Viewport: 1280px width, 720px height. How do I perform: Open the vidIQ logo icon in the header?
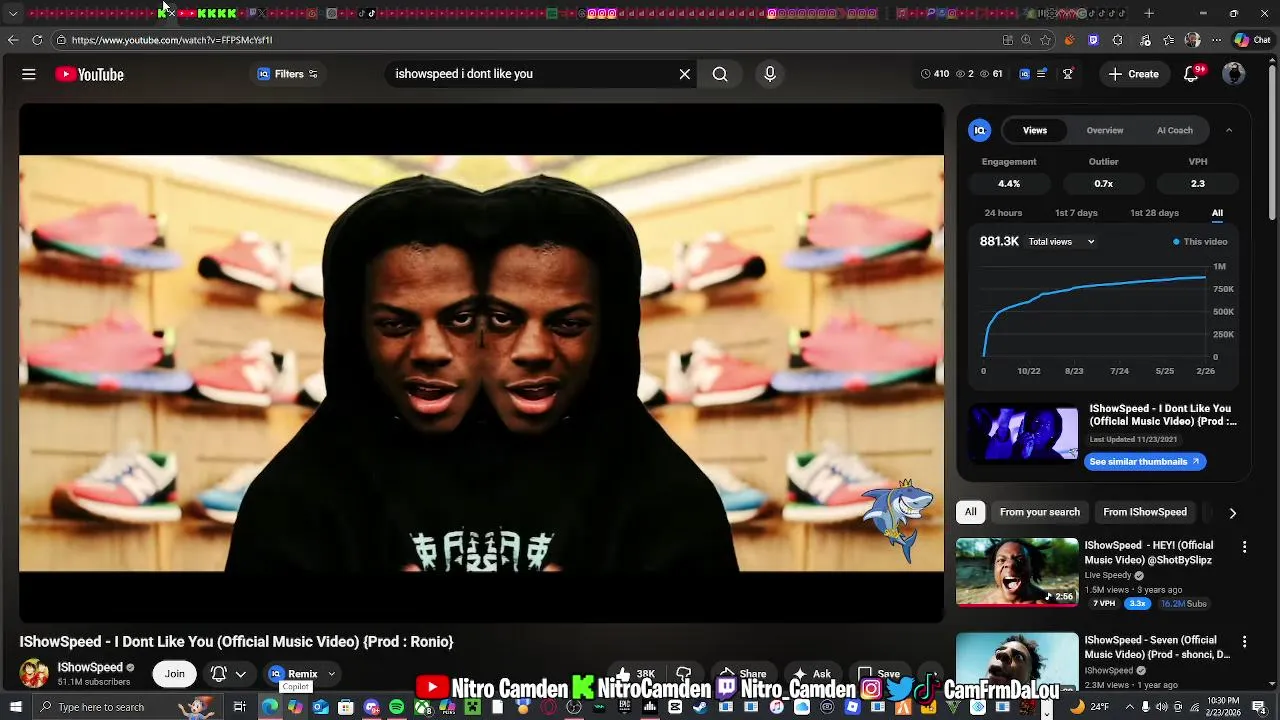pyautogui.click(x=1025, y=74)
